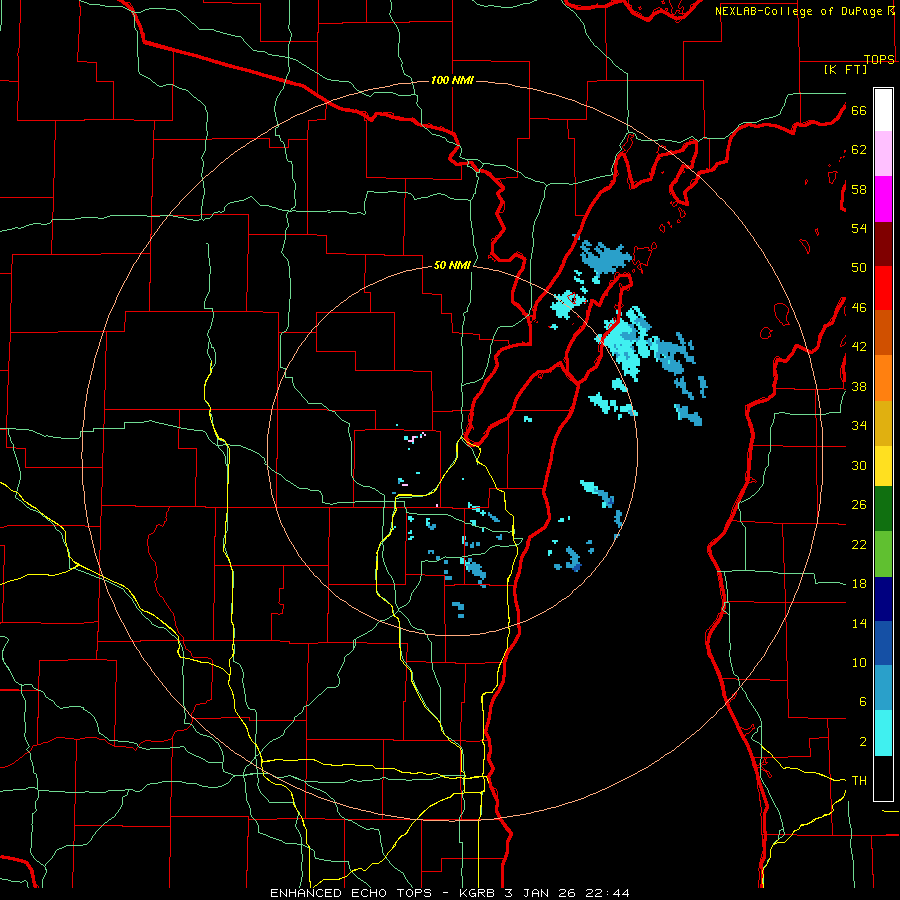Click the [K FT] units label
This screenshot has height=900, width=900.
845,69
